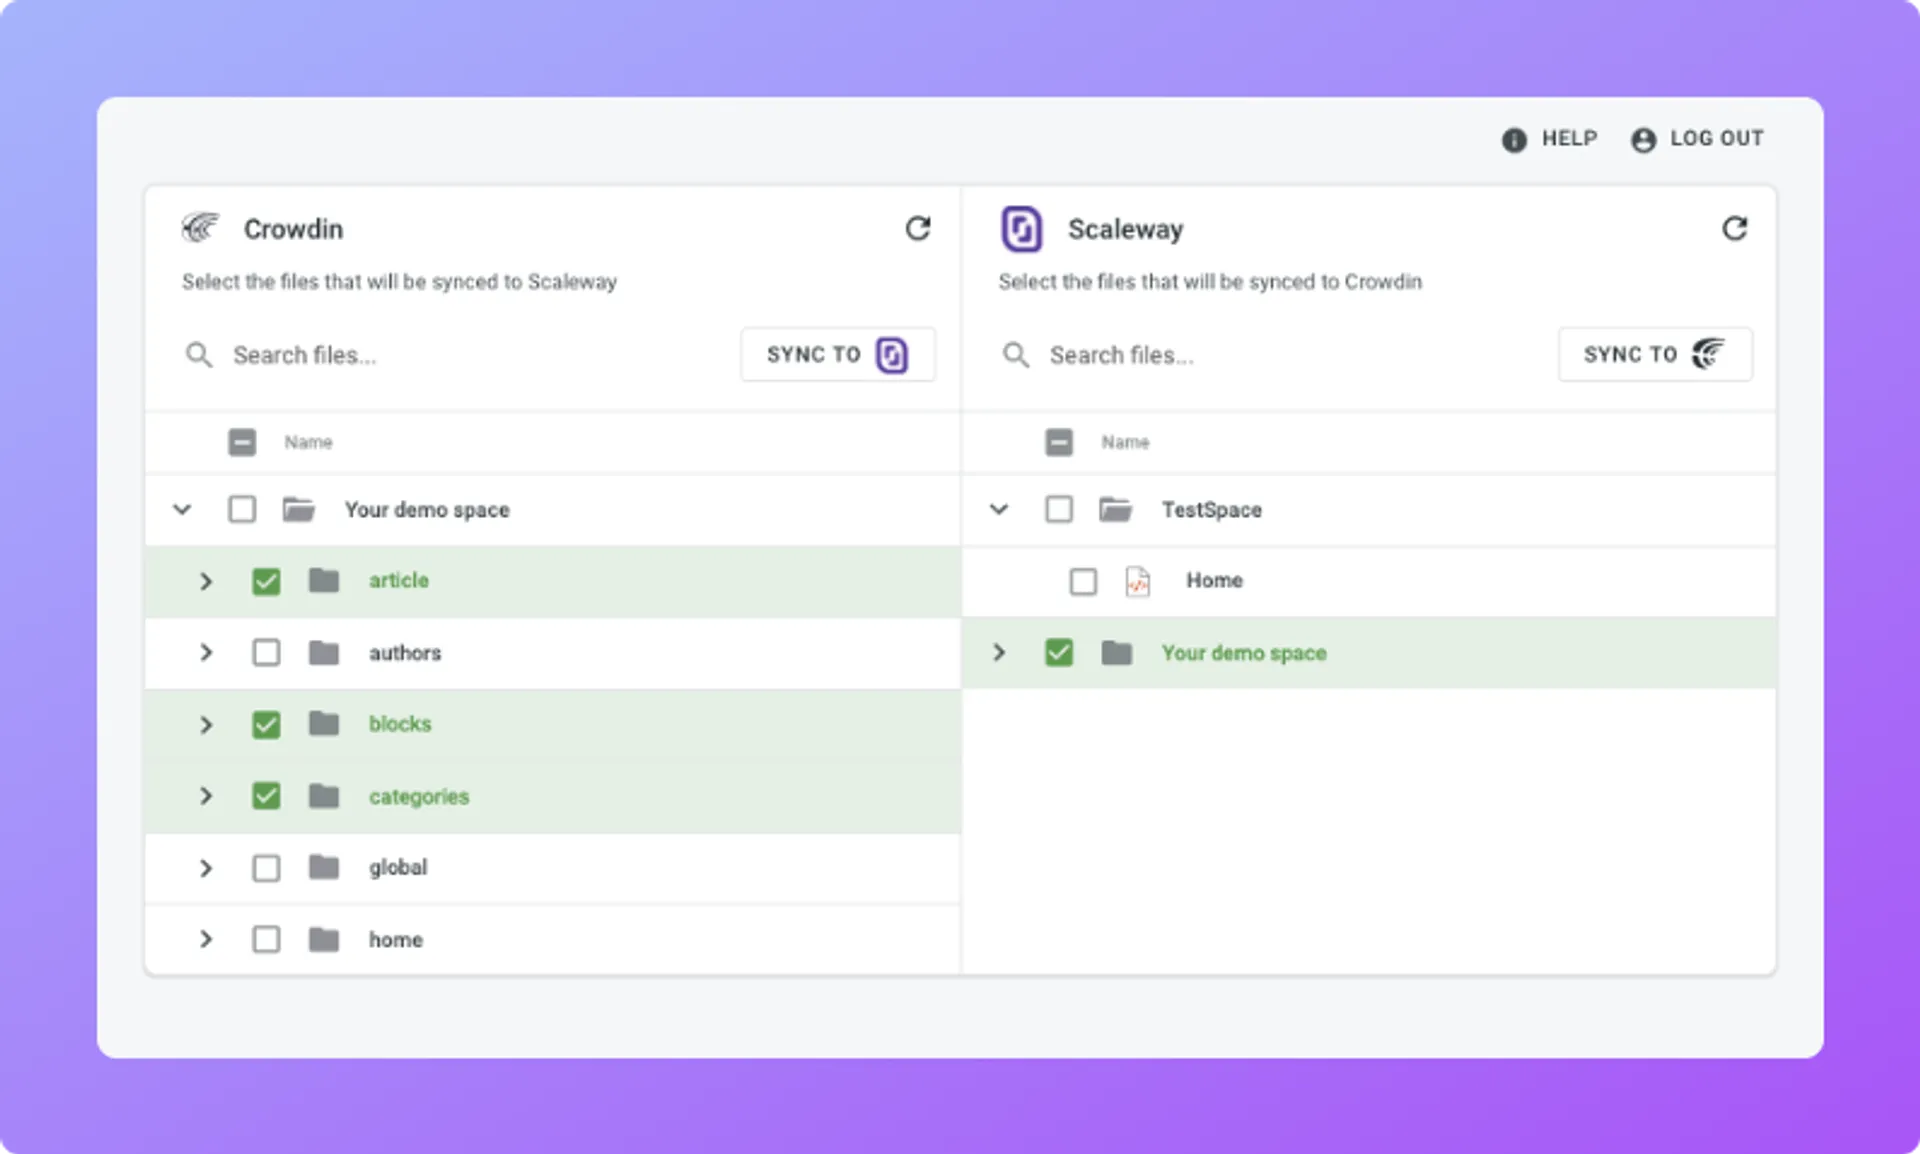Viewport: 1920px width, 1154px height.
Task: Click the open folder icon in Crowdin panel
Action: point(299,510)
